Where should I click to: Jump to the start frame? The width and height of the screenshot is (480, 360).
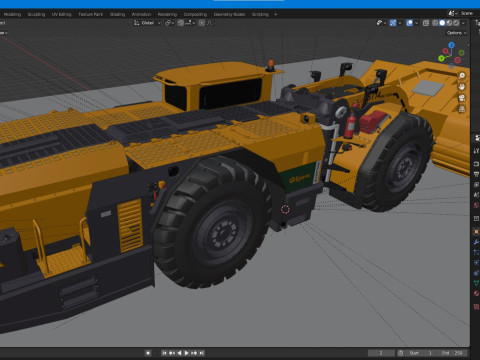coord(164,353)
